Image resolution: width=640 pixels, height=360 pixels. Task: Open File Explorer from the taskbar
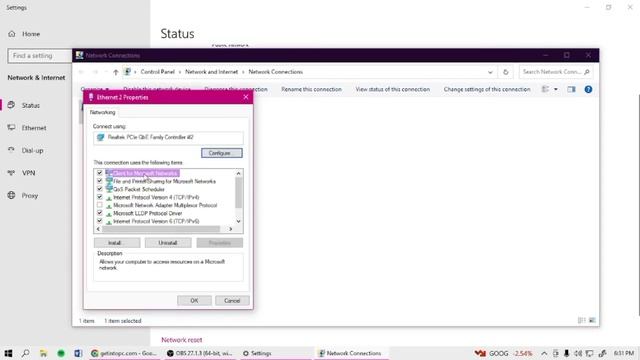pyautogui.click(x=43, y=353)
